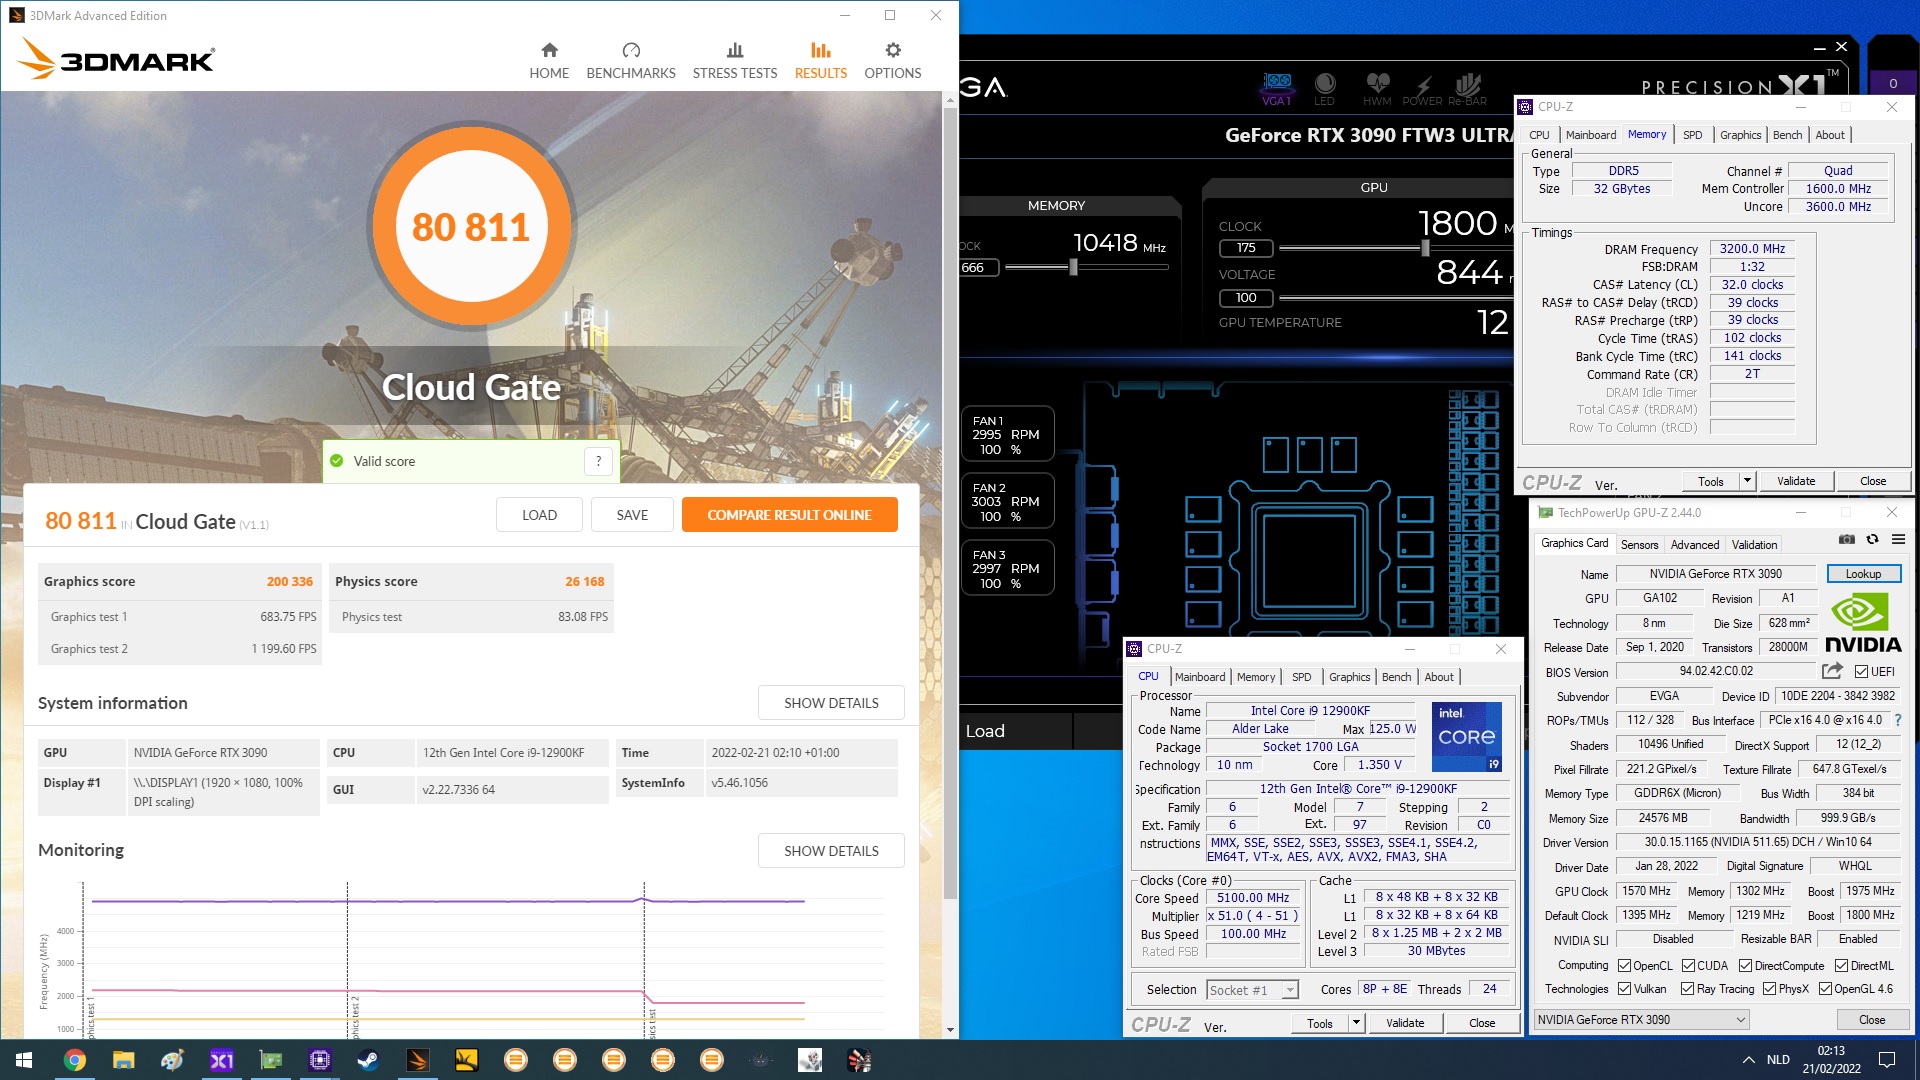Select the VGA 1 icon in Precision X1
Viewport: 1920px width, 1080px height.
click(x=1277, y=89)
